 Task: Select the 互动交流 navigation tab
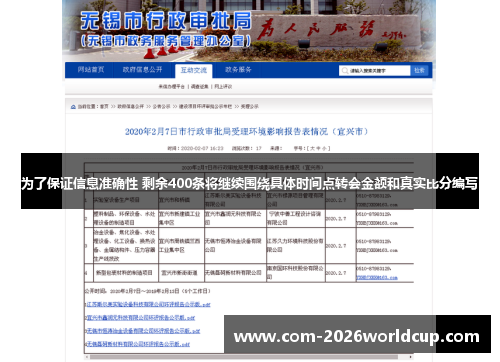[194, 70]
